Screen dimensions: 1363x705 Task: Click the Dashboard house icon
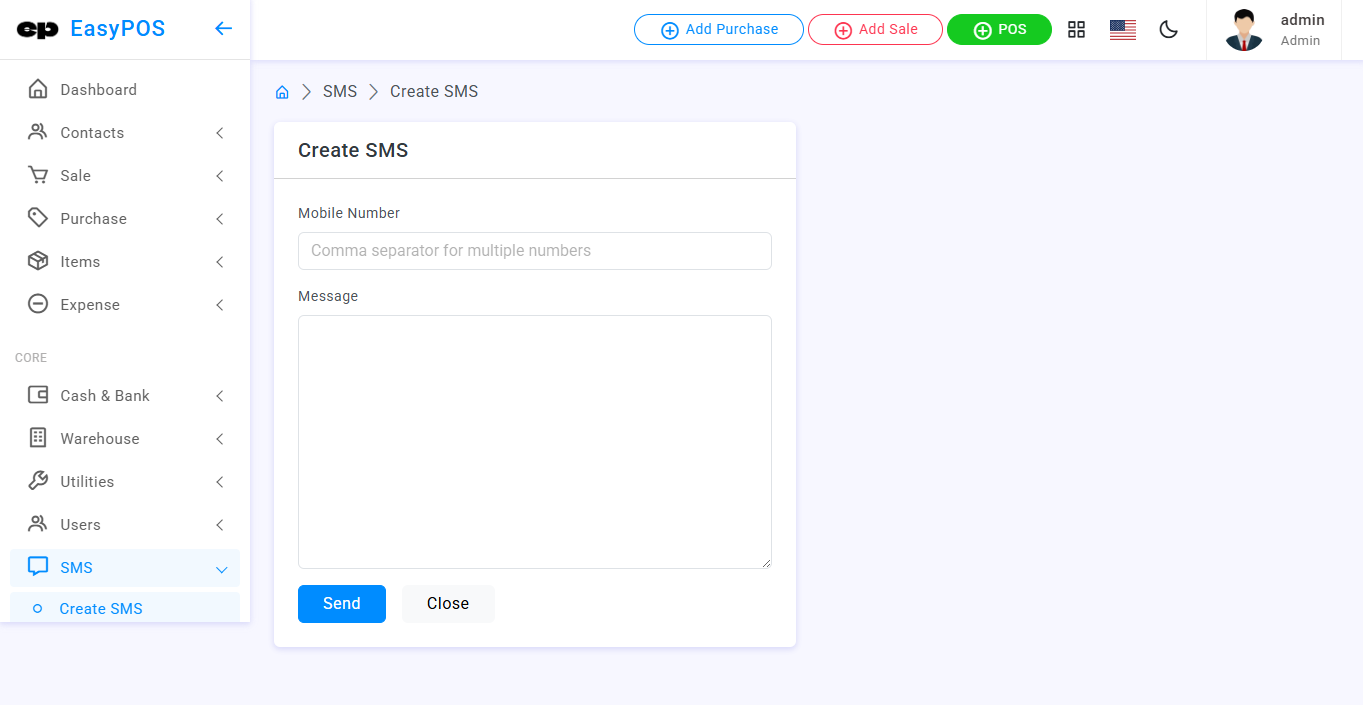point(38,90)
